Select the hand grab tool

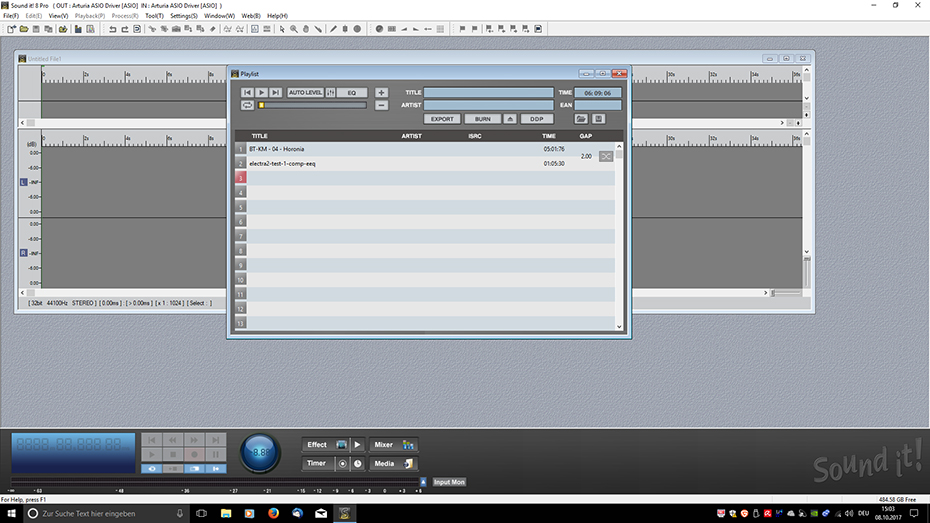[306, 28]
